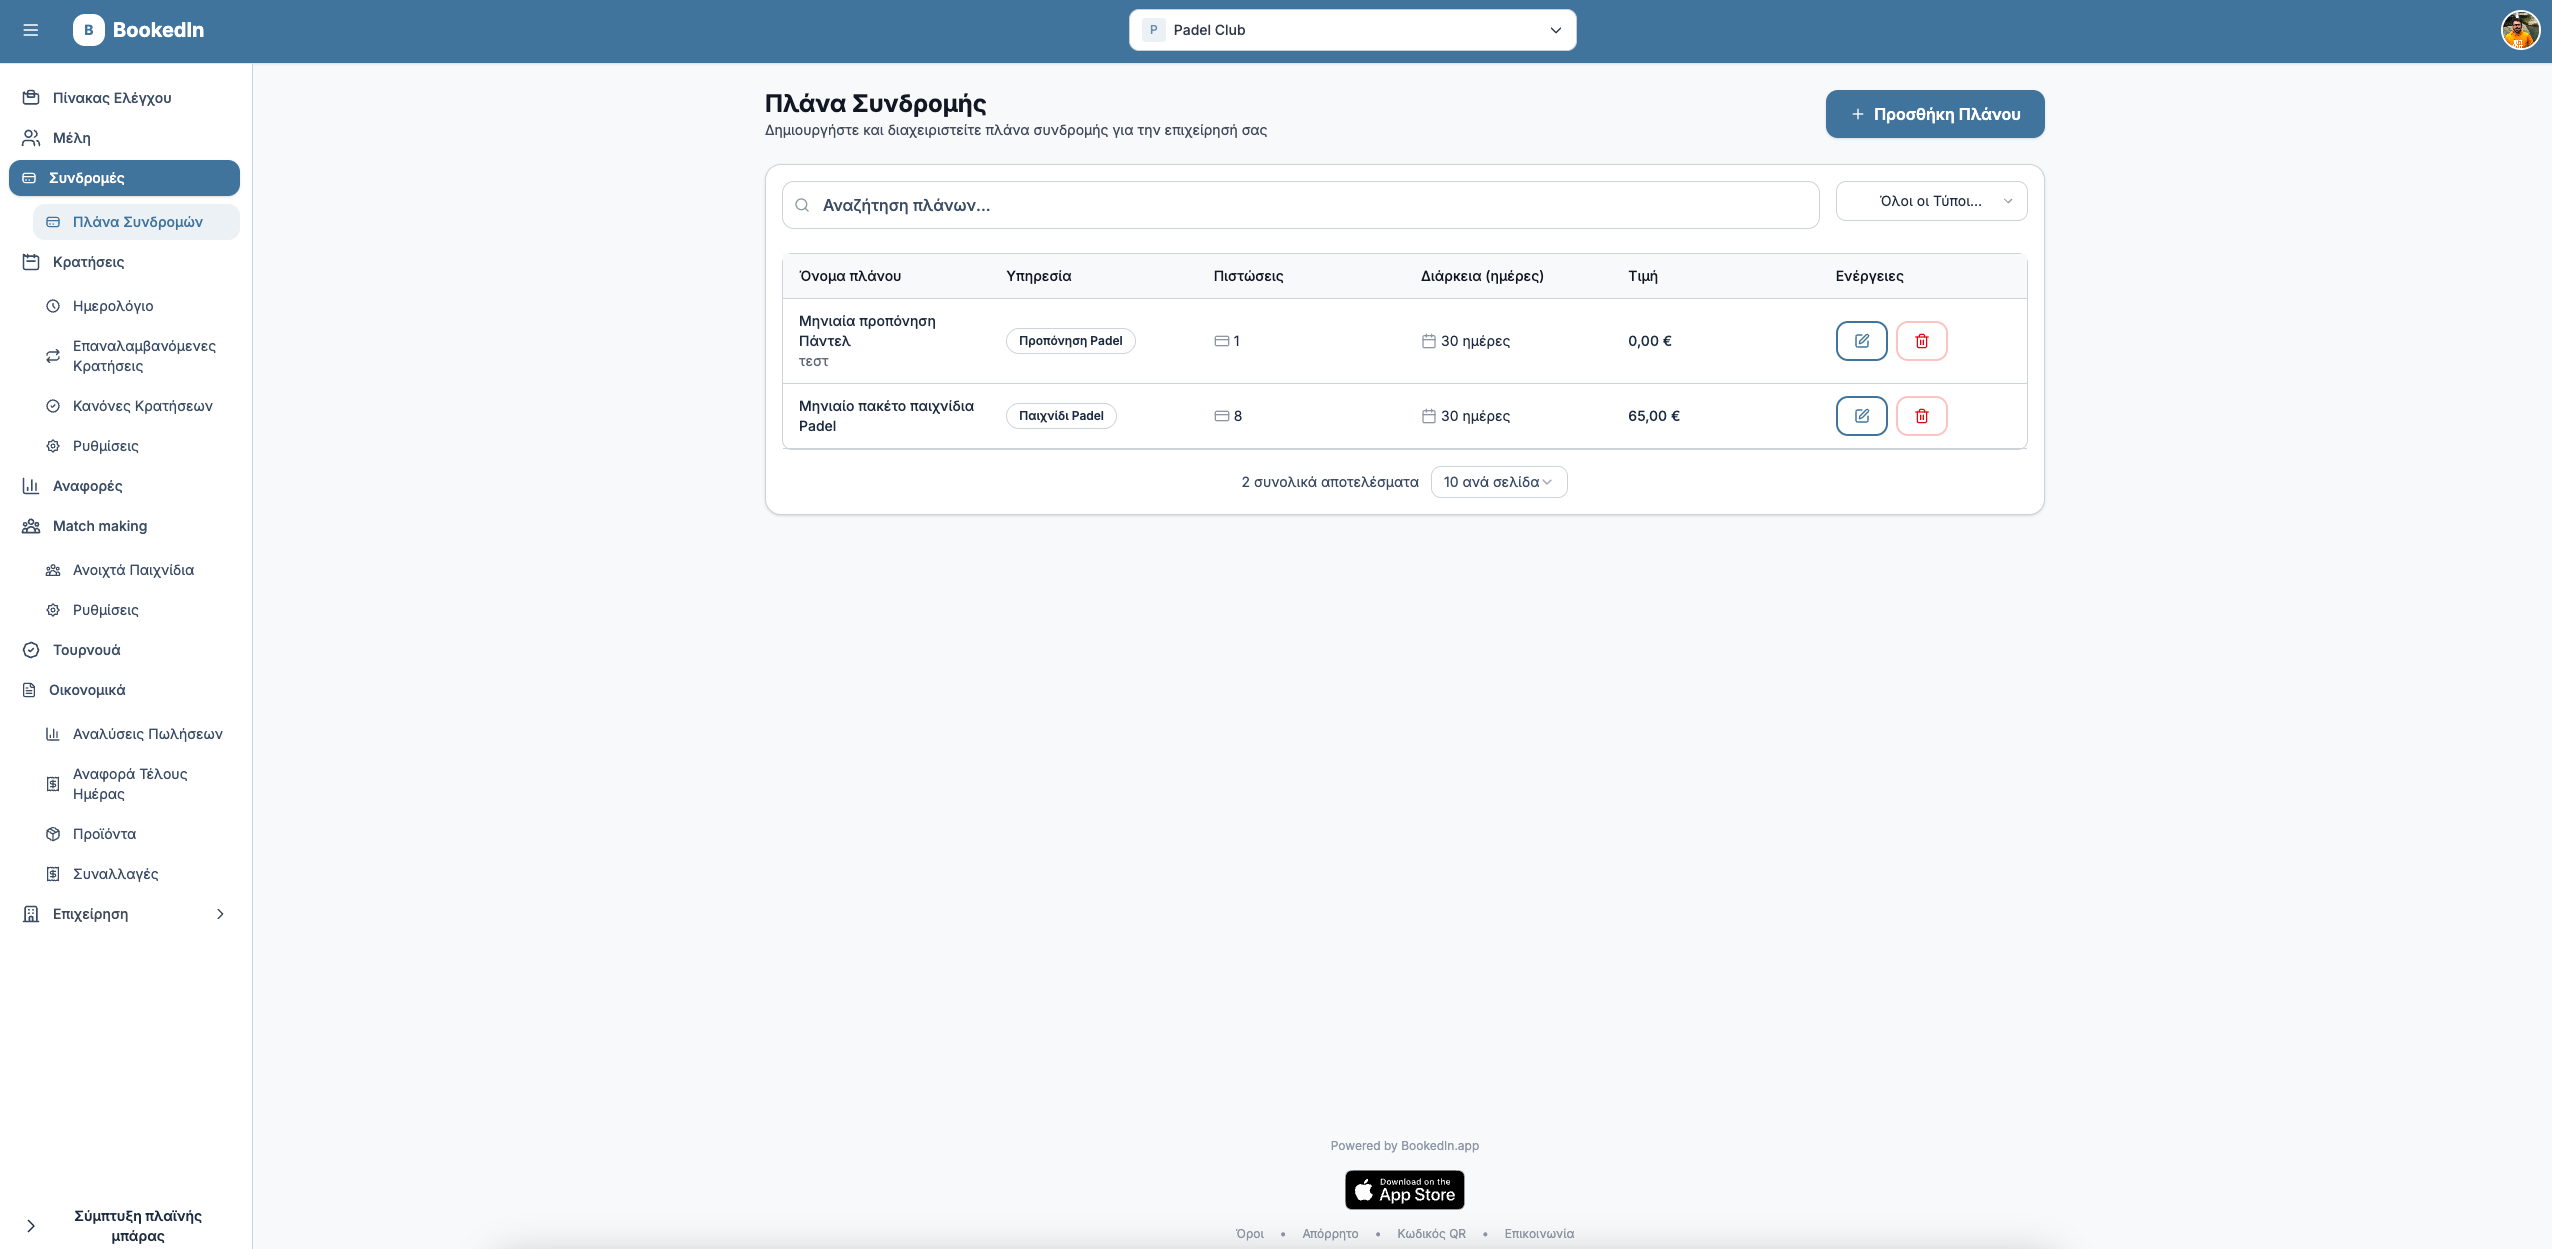This screenshot has width=2552, height=1249.
Task: Open Κρατήσεις from the sidebar menu
Action: [x=87, y=261]
